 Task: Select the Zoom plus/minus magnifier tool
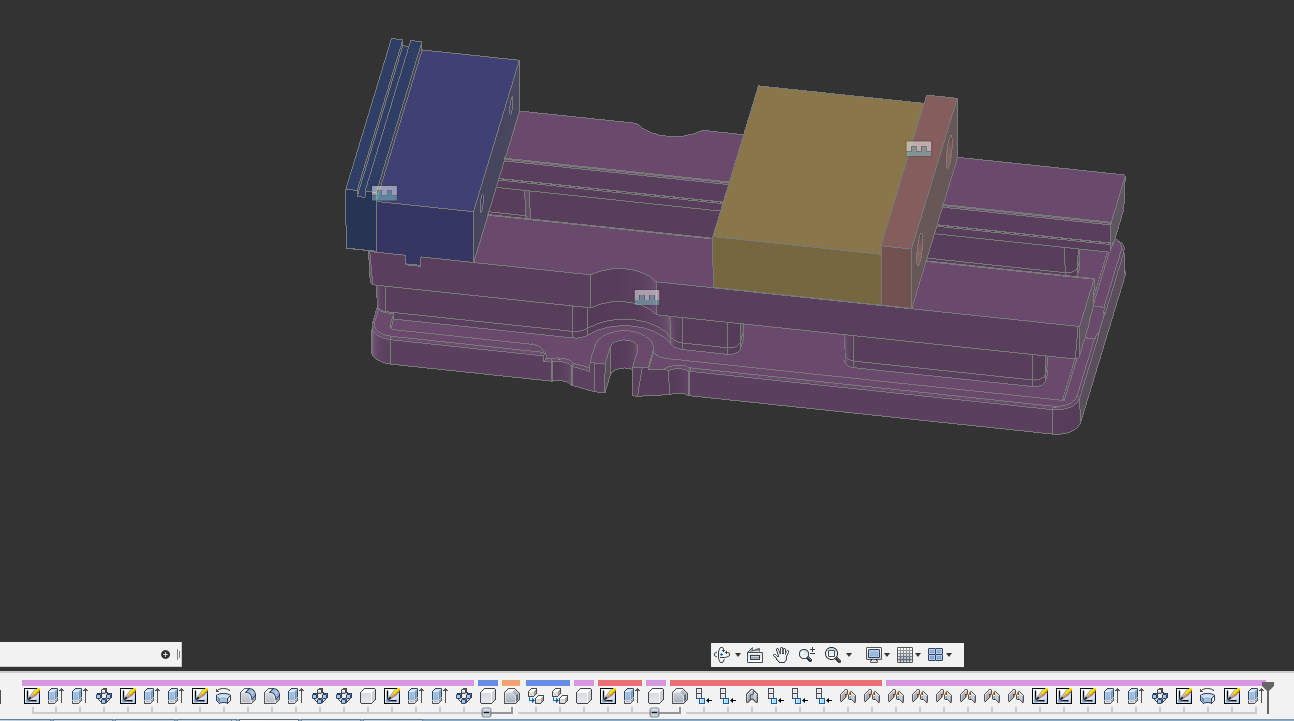point(807,655)
